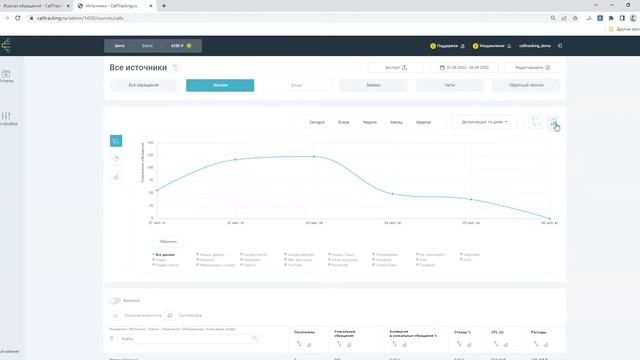
Task: Show the chart for Уникальные обращения column
Action: [x=349, y=344]
